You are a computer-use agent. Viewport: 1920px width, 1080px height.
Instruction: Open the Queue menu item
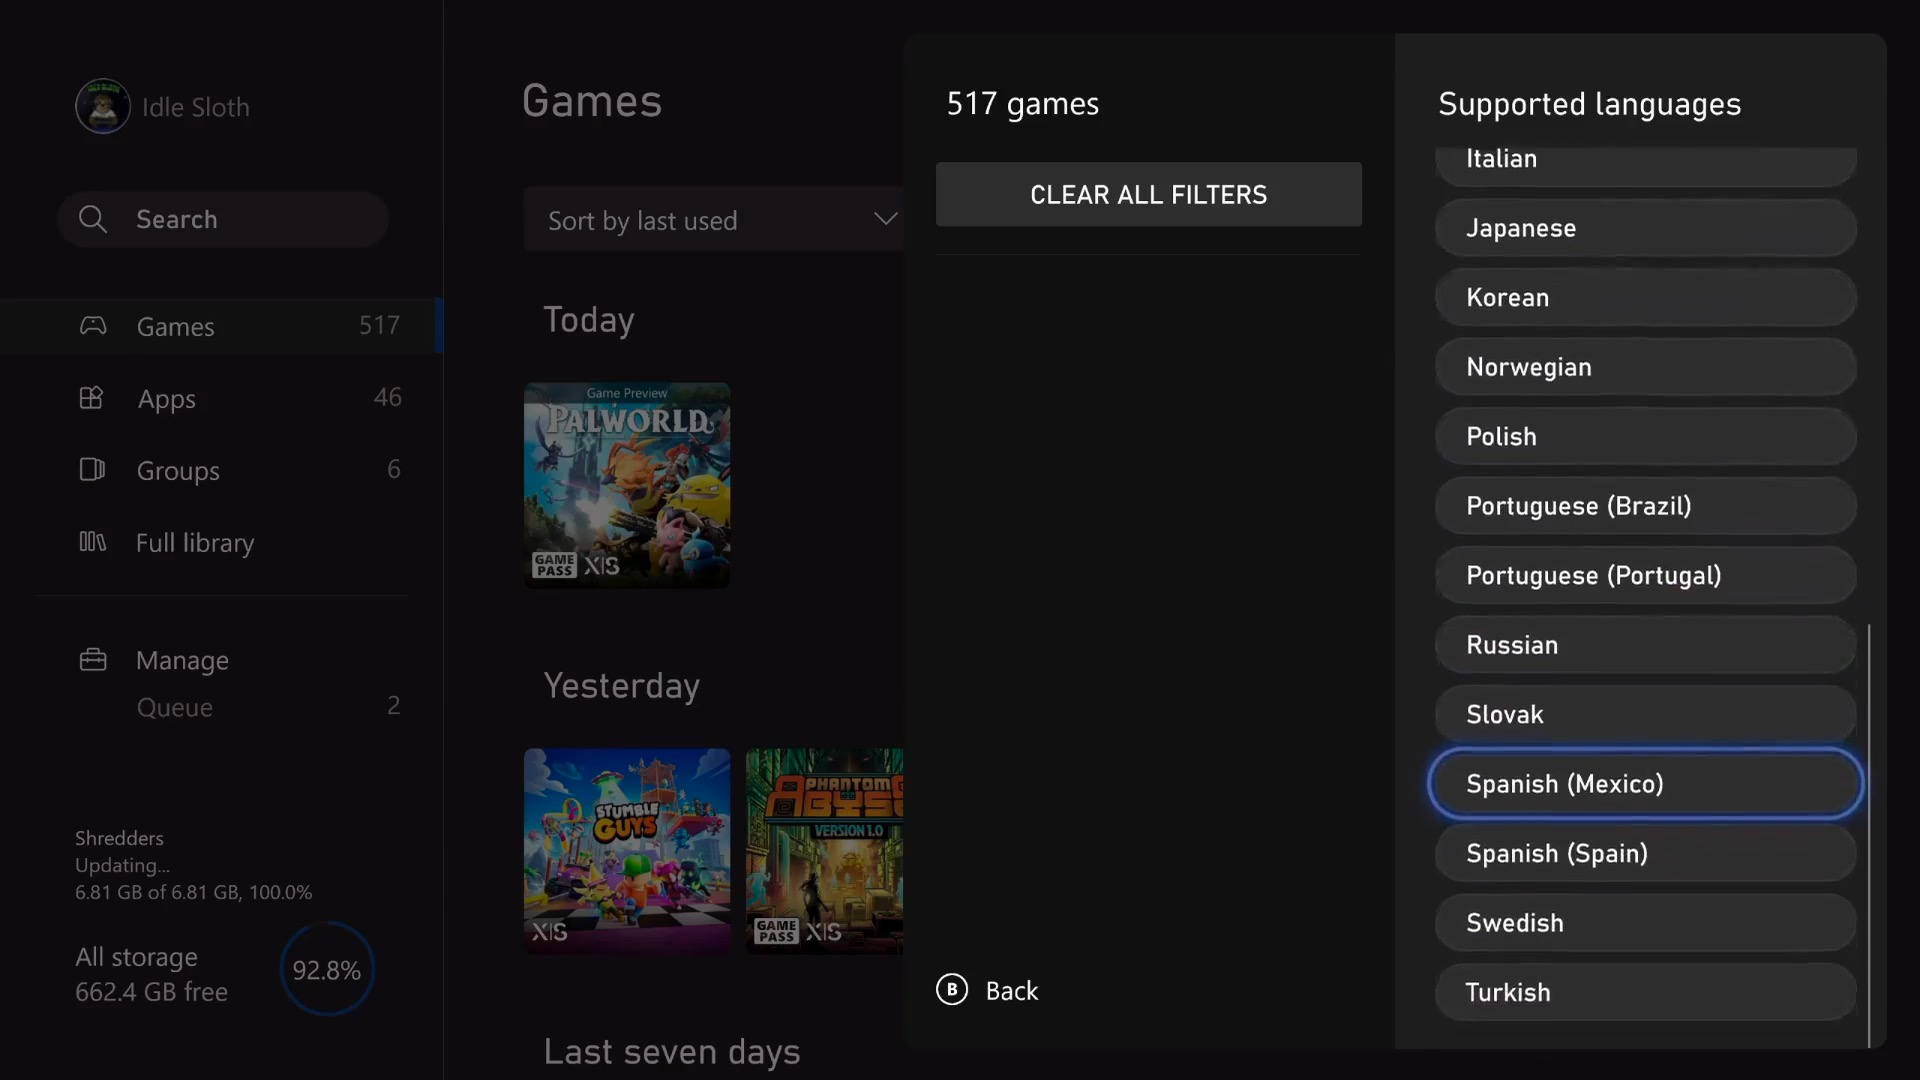pos(175,707)
